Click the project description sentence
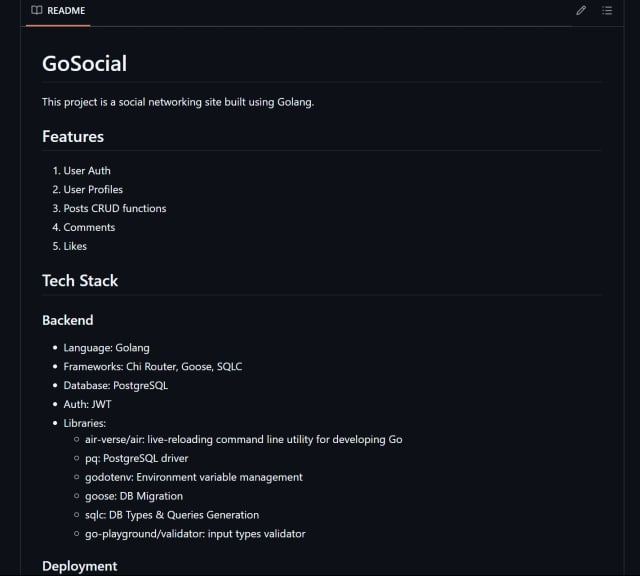 [178, 102]
